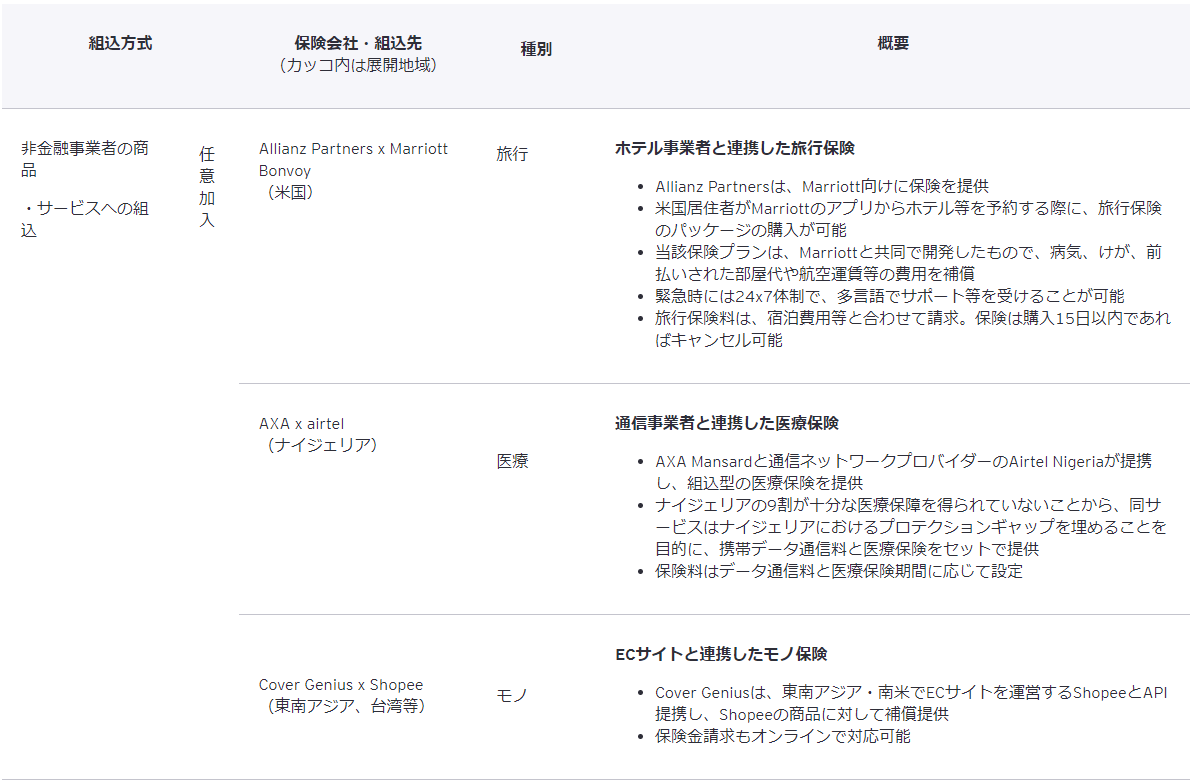Click the 組込方式 column header
Screen dimensions: 1193x783
click(120, 43)
